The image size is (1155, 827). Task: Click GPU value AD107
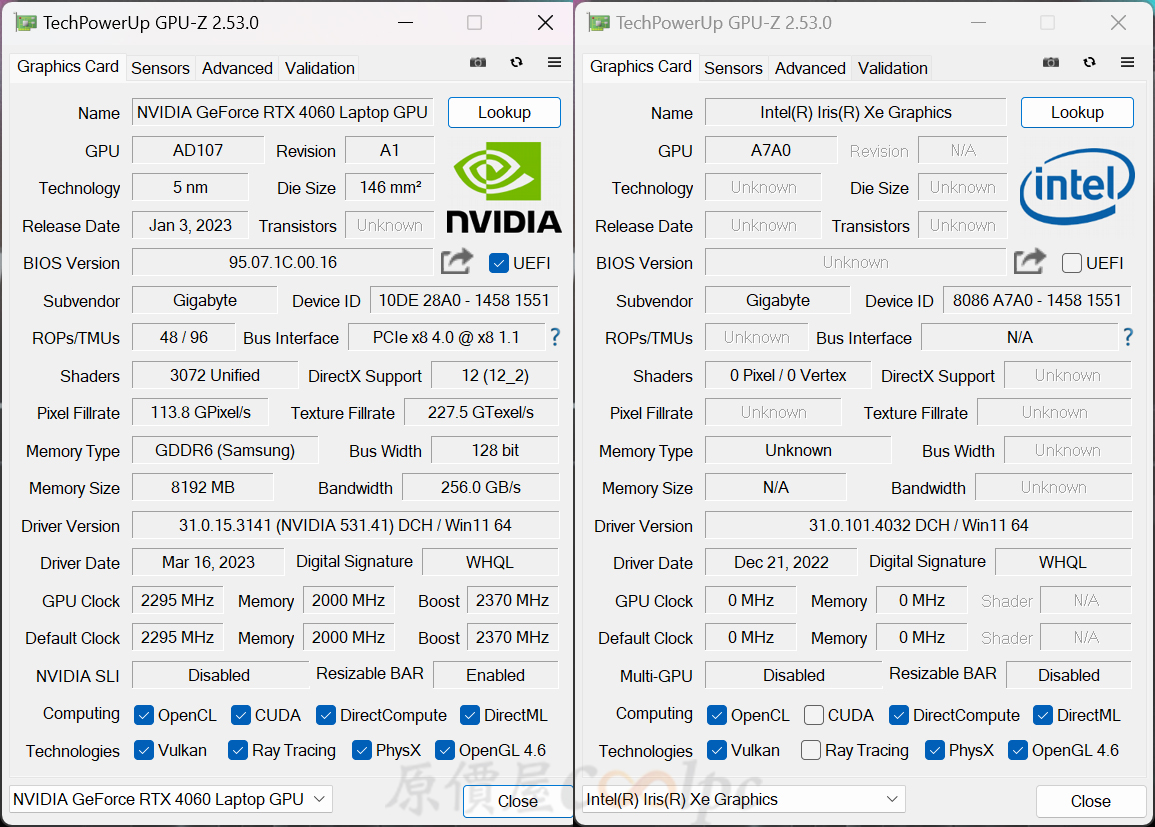point(198,150)
